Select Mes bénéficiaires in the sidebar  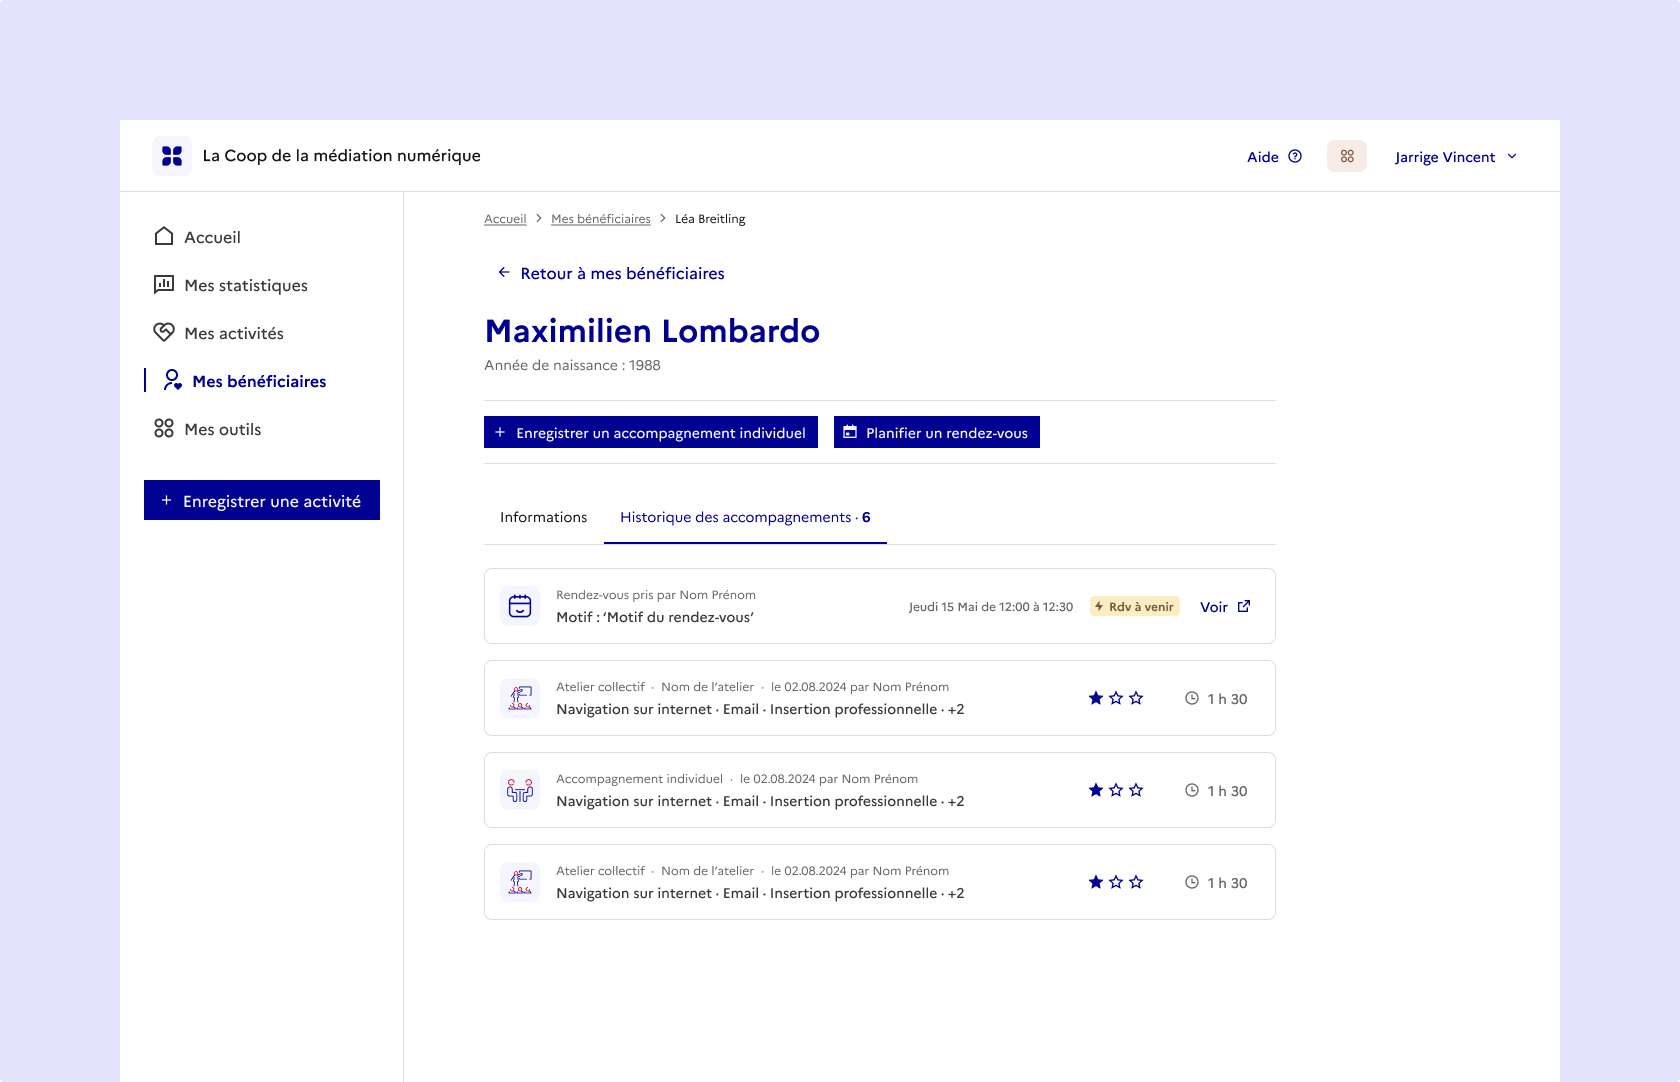pyautogui.click(x=258, y=381)
